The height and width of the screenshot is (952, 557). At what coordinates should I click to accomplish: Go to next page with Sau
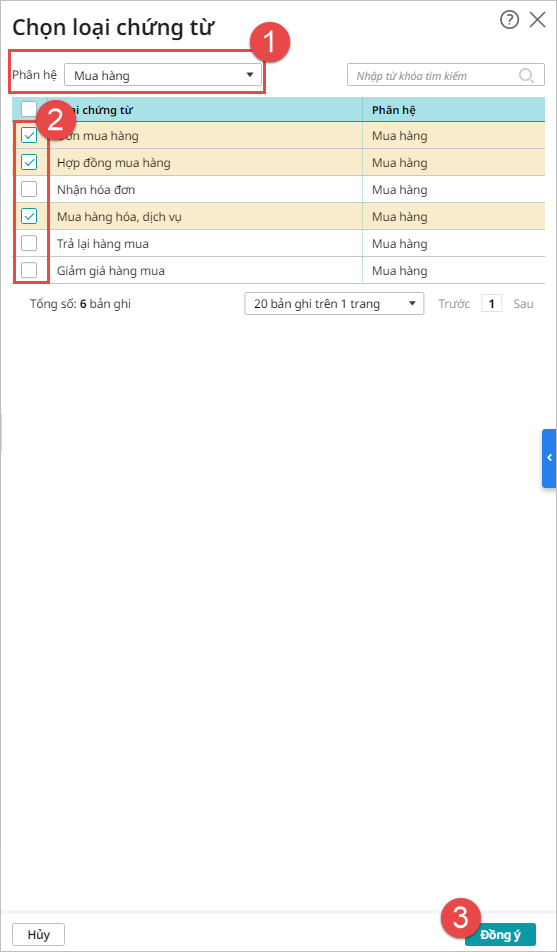pos(523,304)
